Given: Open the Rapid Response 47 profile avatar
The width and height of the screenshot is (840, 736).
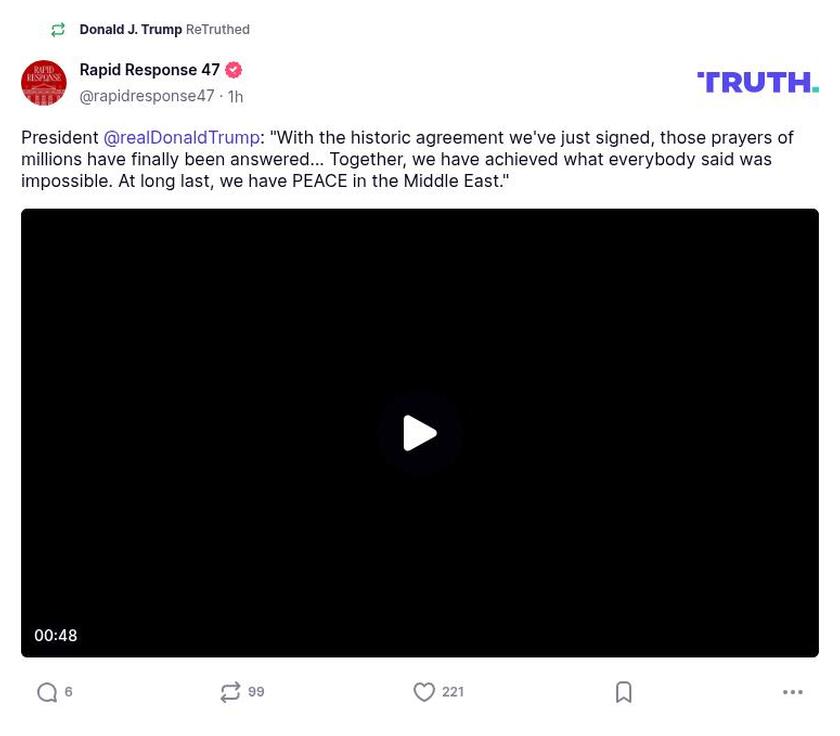Looking at the screenshot, I should pos(44,83).
